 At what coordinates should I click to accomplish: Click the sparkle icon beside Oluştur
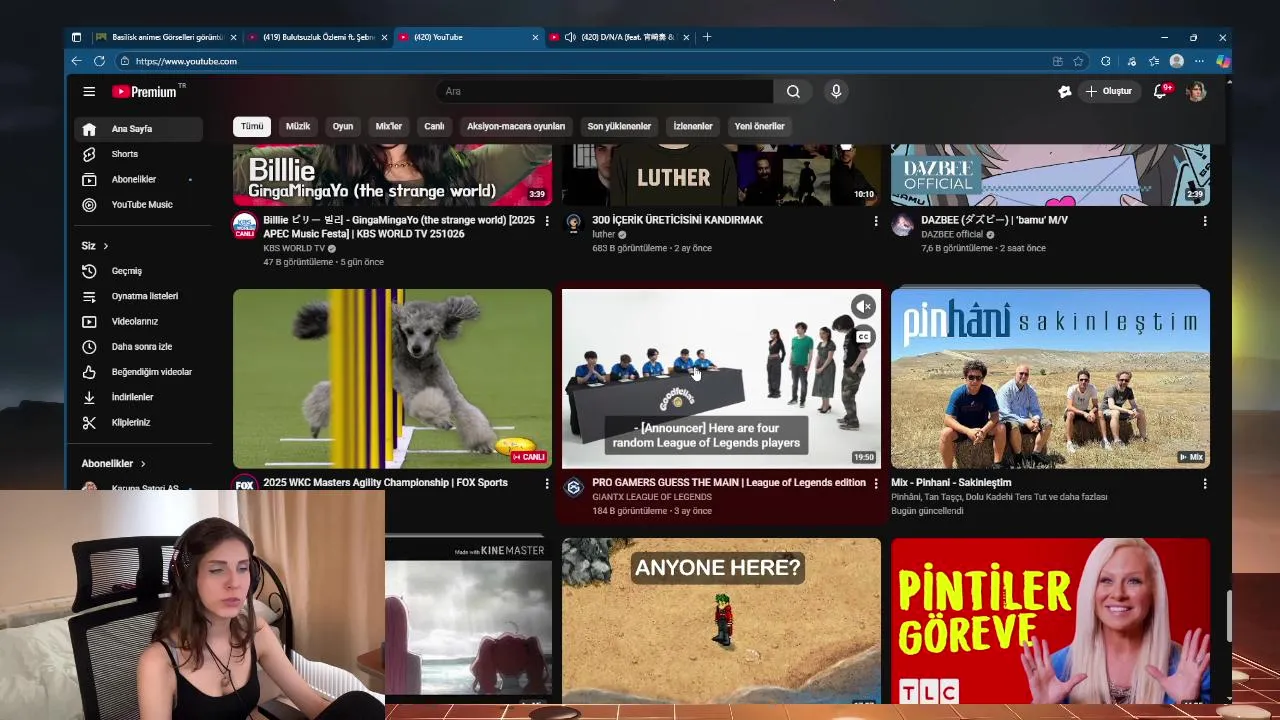tap(1065, 91)
